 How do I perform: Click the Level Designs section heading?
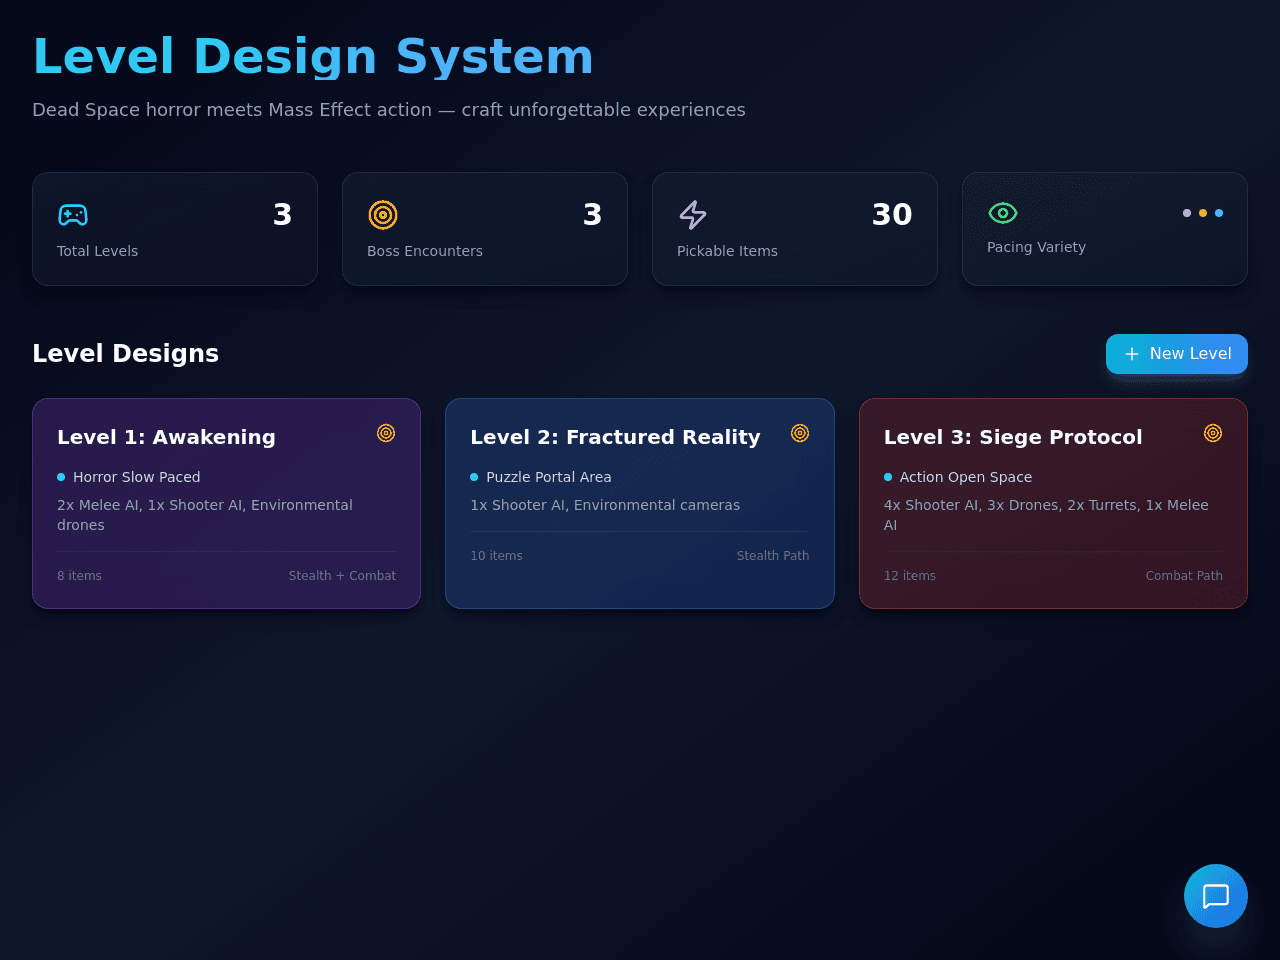[x=125, y=353]
